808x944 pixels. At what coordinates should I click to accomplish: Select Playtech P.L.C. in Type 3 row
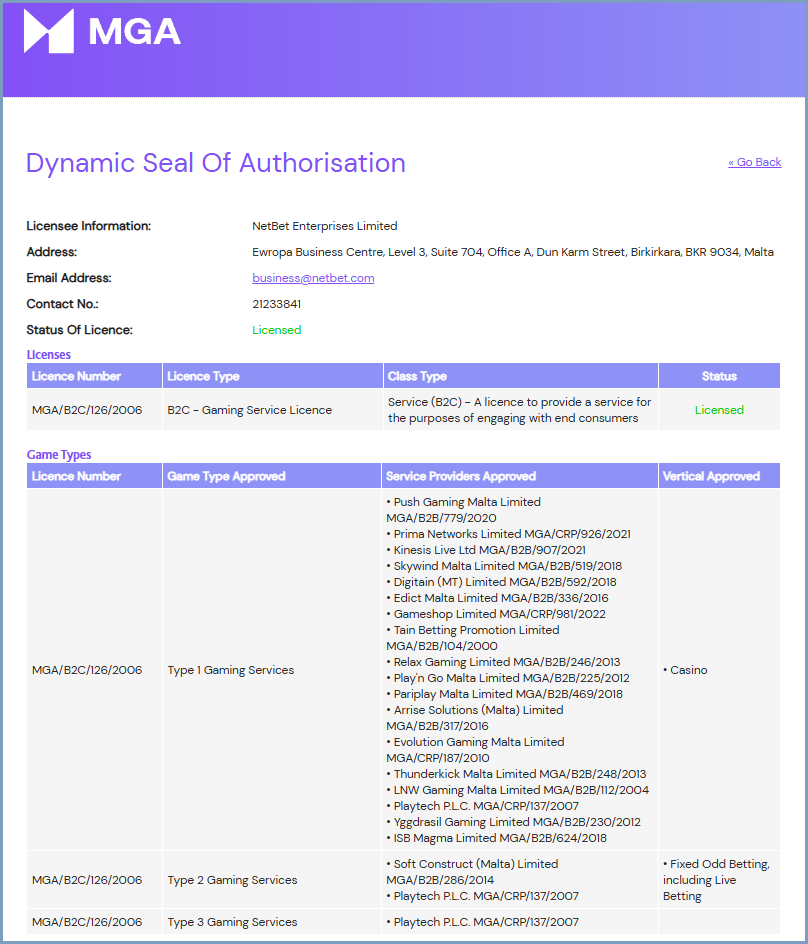[483, 922]
